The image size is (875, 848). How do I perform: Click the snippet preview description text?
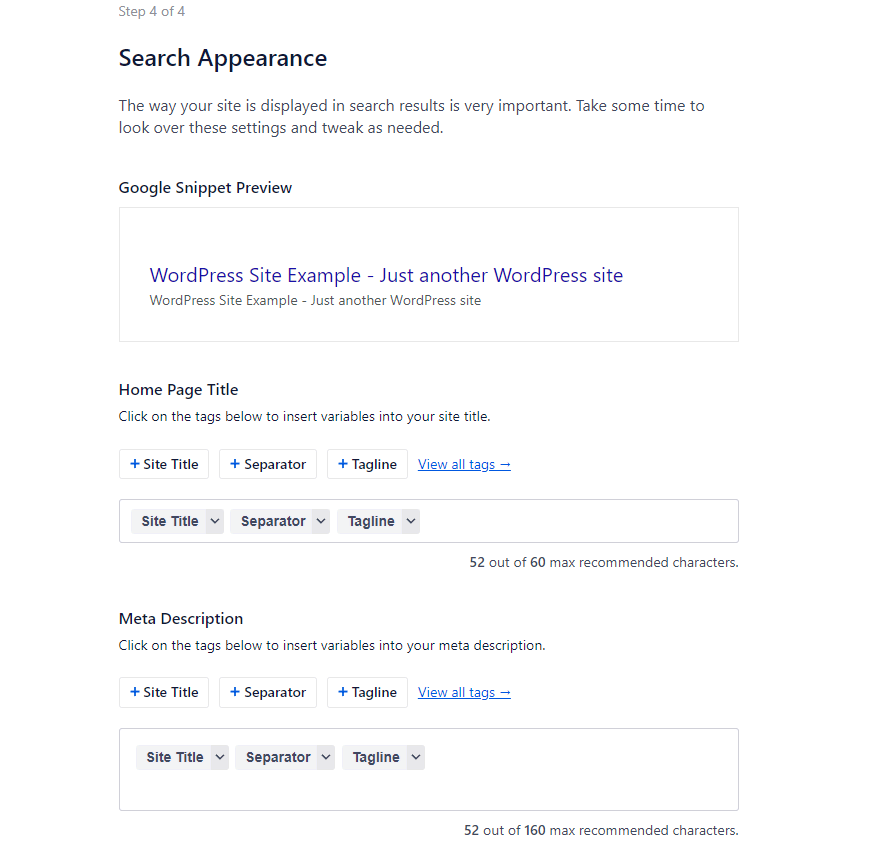tap(315, 300)
